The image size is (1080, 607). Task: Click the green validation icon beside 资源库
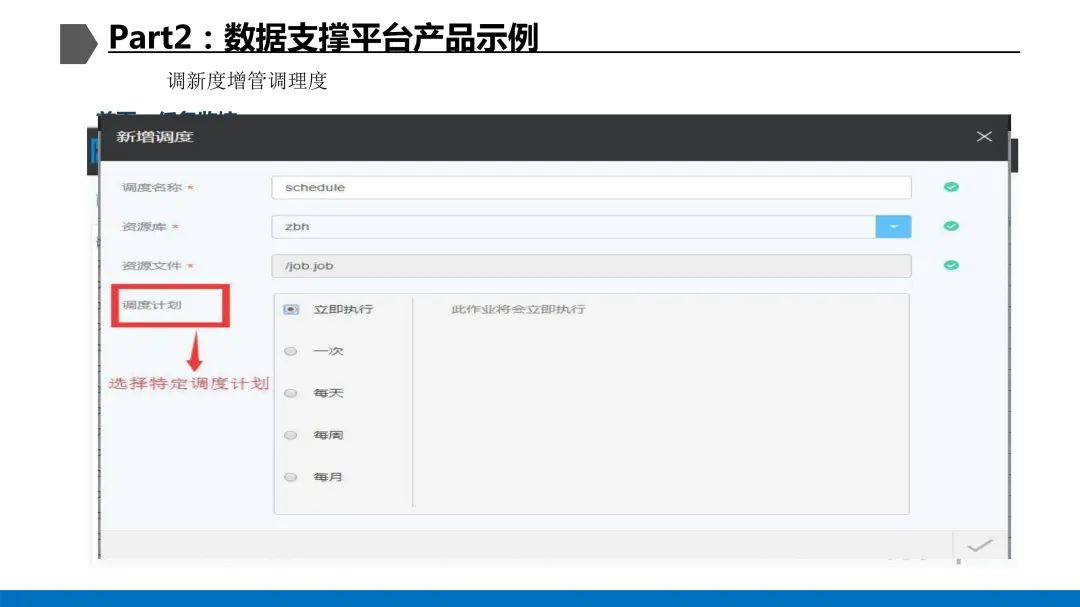(x=951, y=226)
